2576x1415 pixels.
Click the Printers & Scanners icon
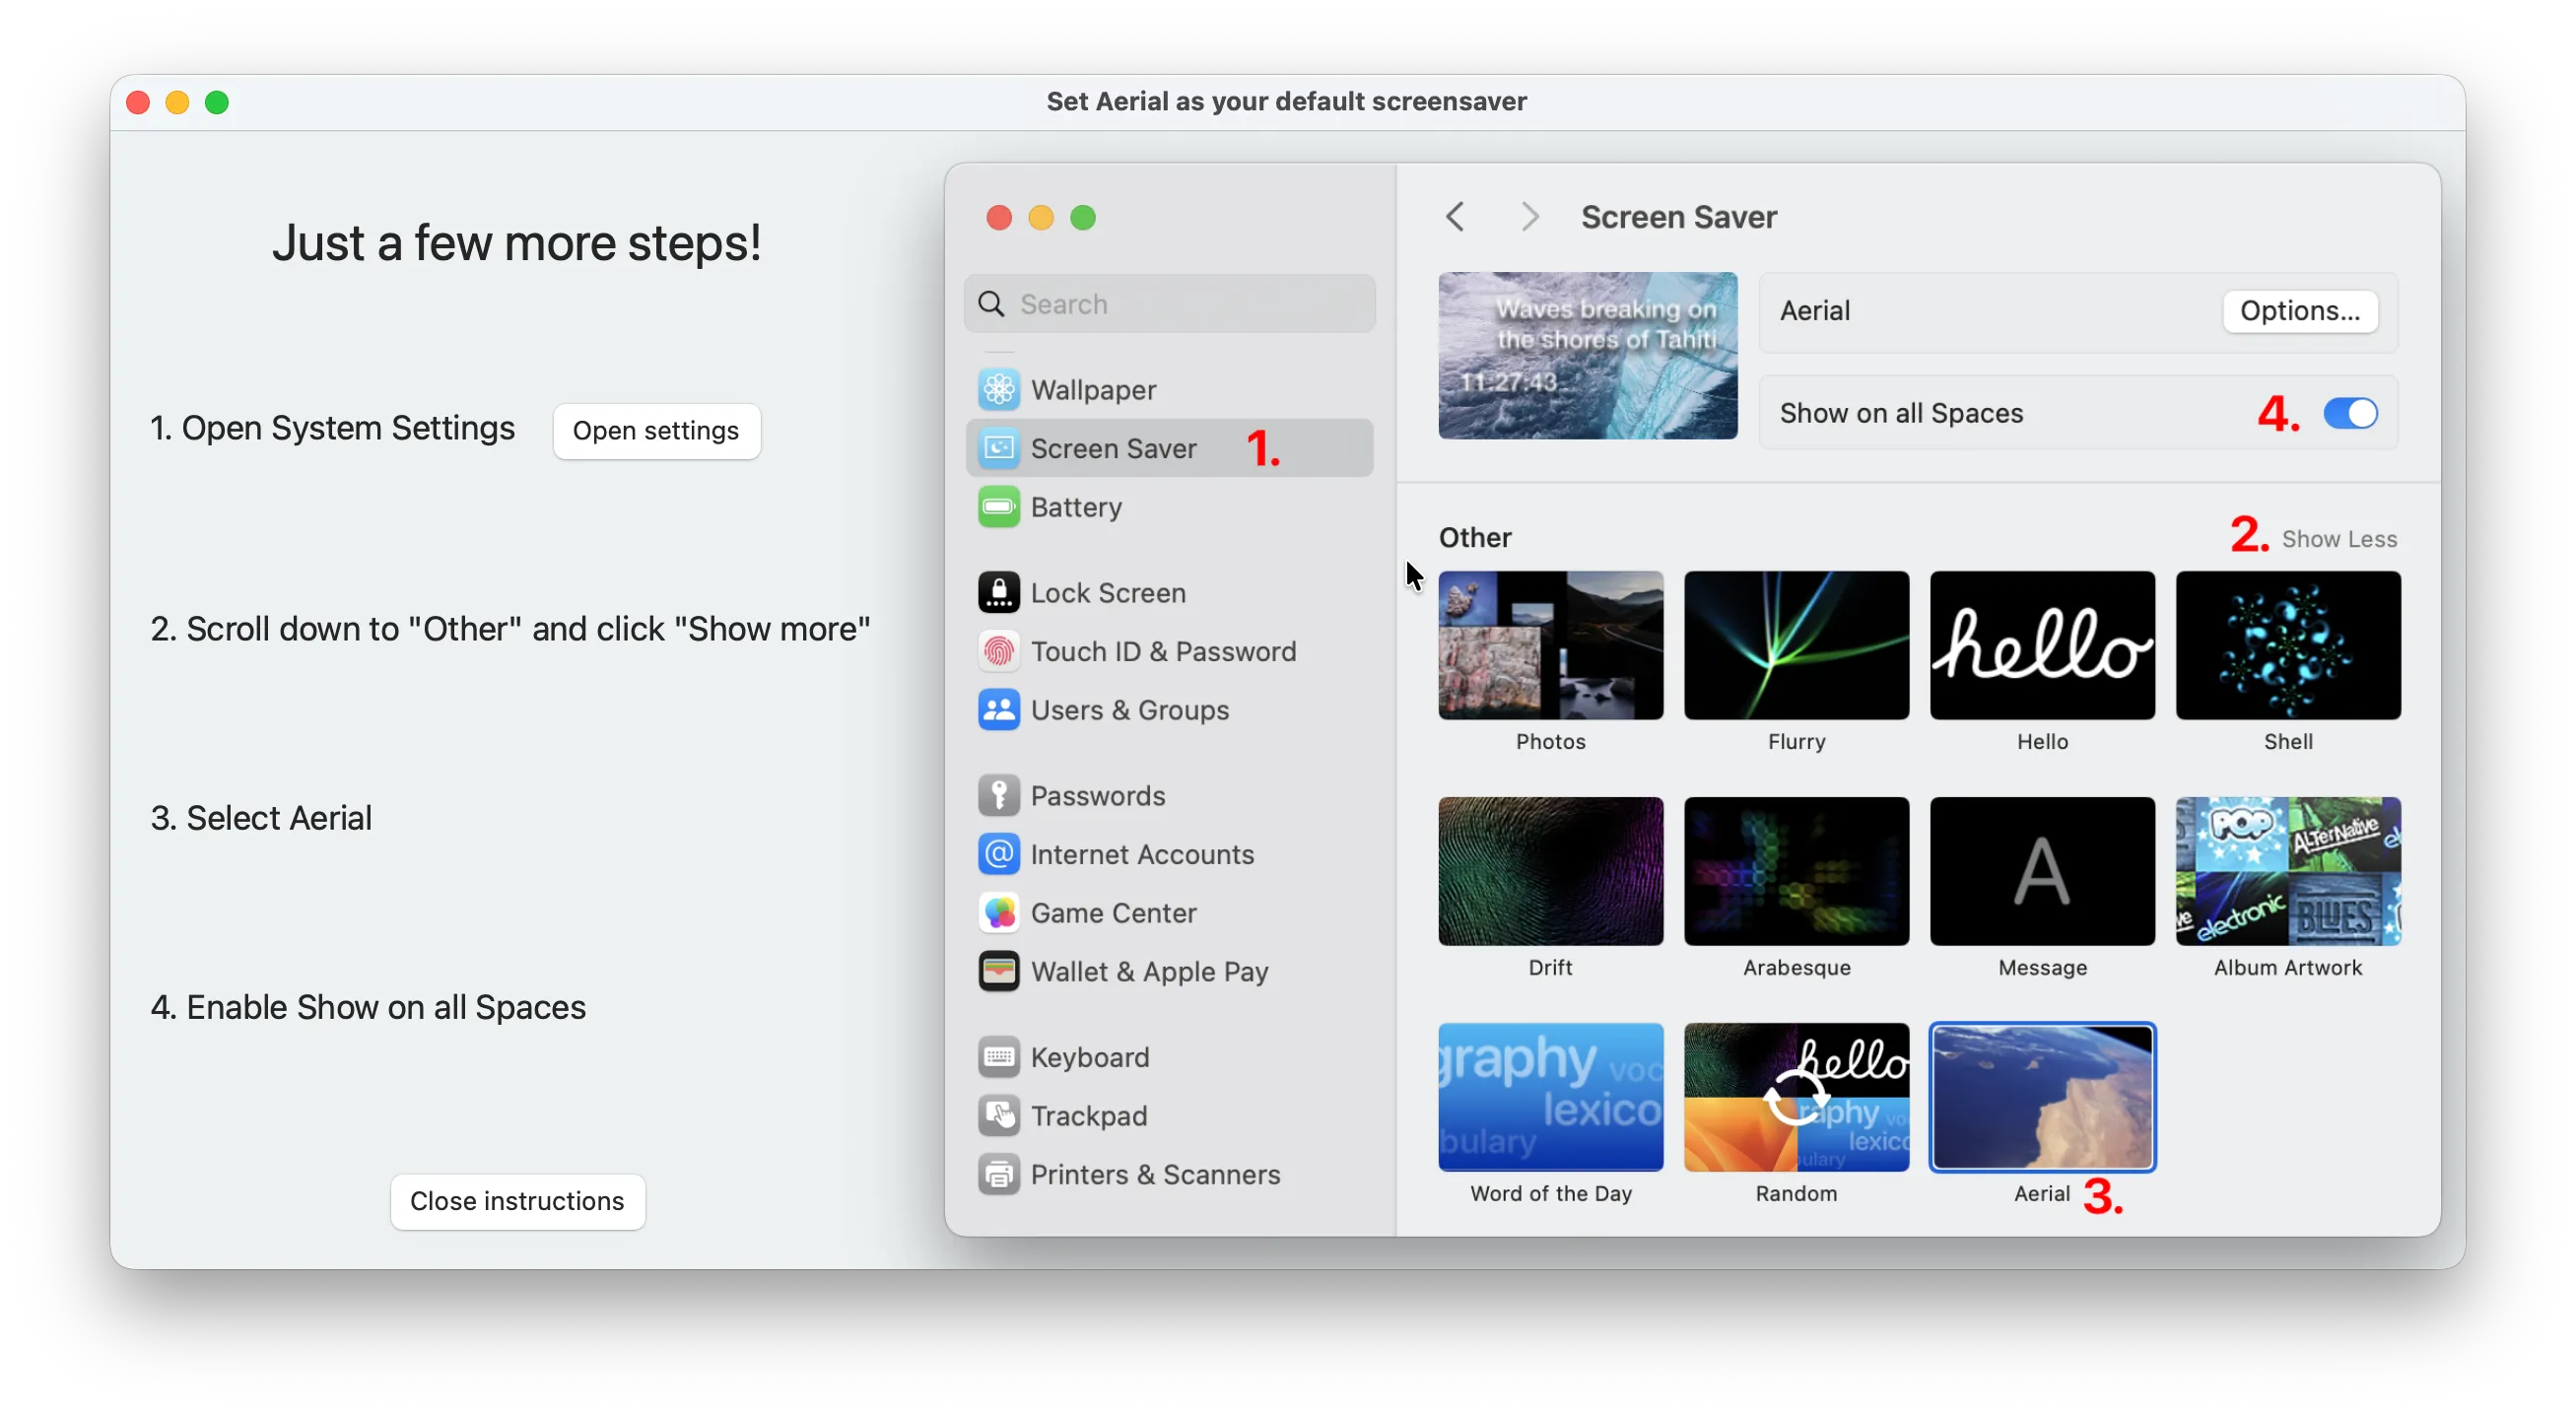point(998,1174)
